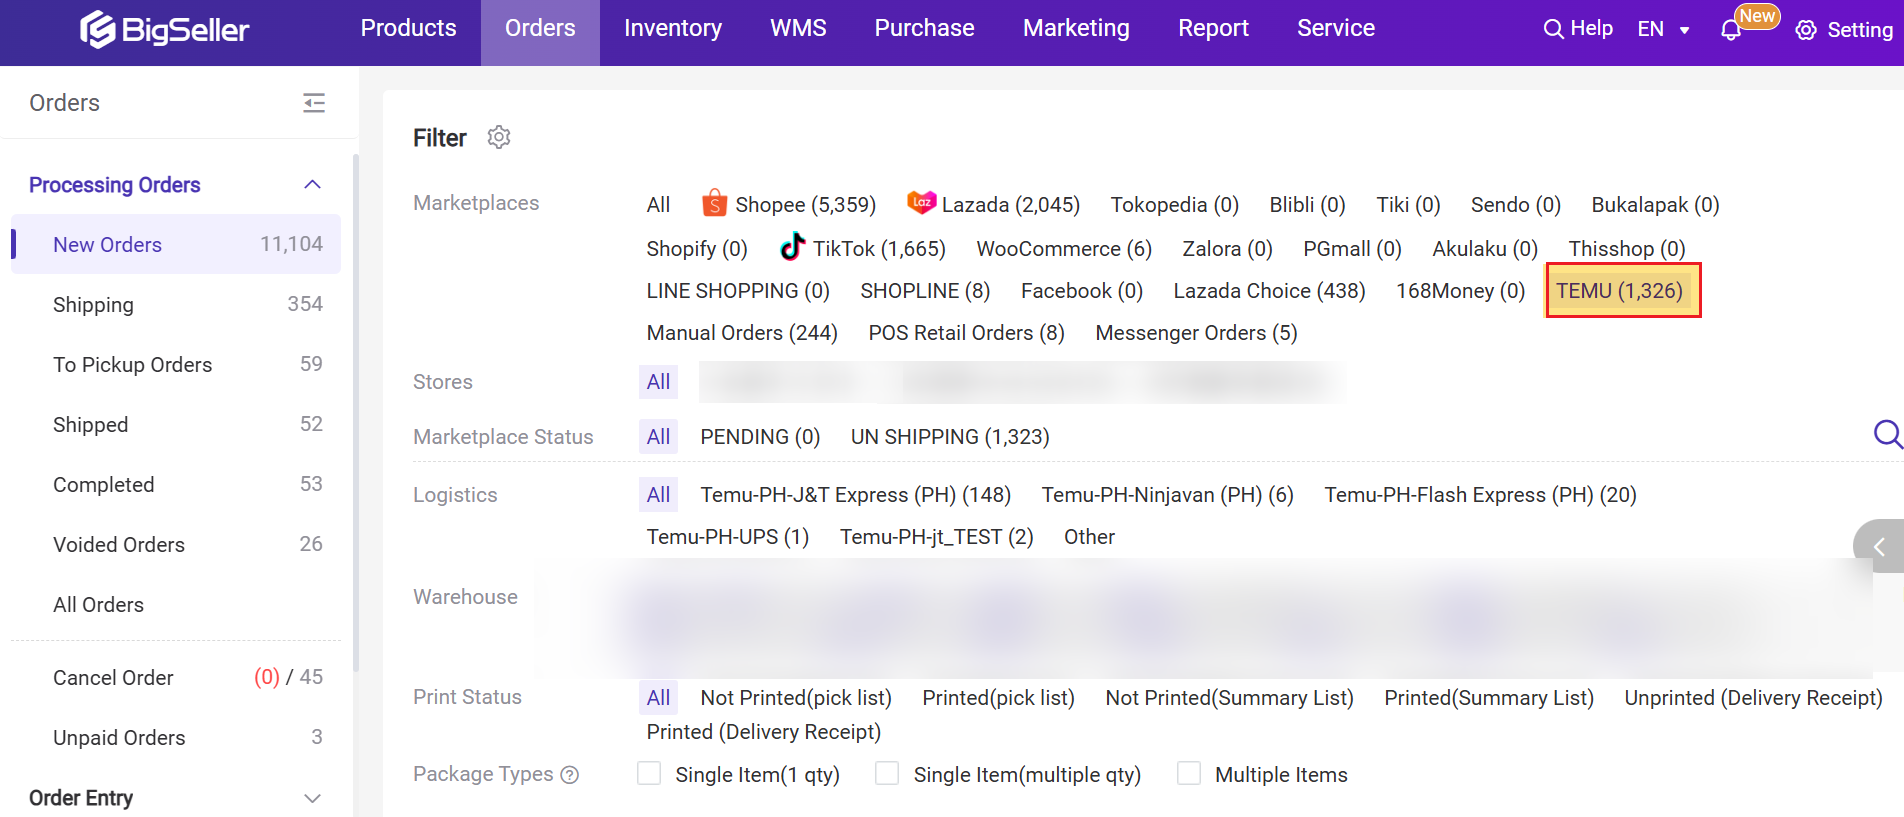Open the Products menu
The image size is (1904, 817).
pos(408,28)
